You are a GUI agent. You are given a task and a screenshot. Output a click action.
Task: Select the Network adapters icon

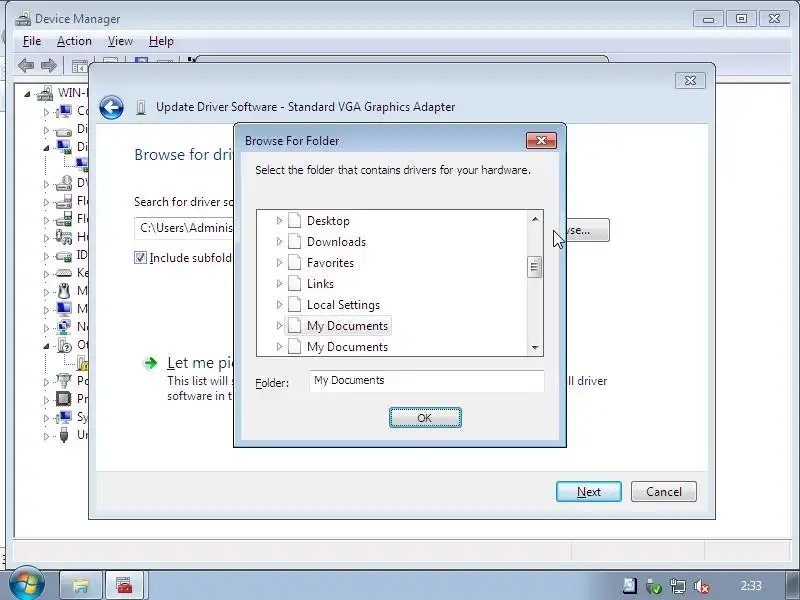click(64, 327)
